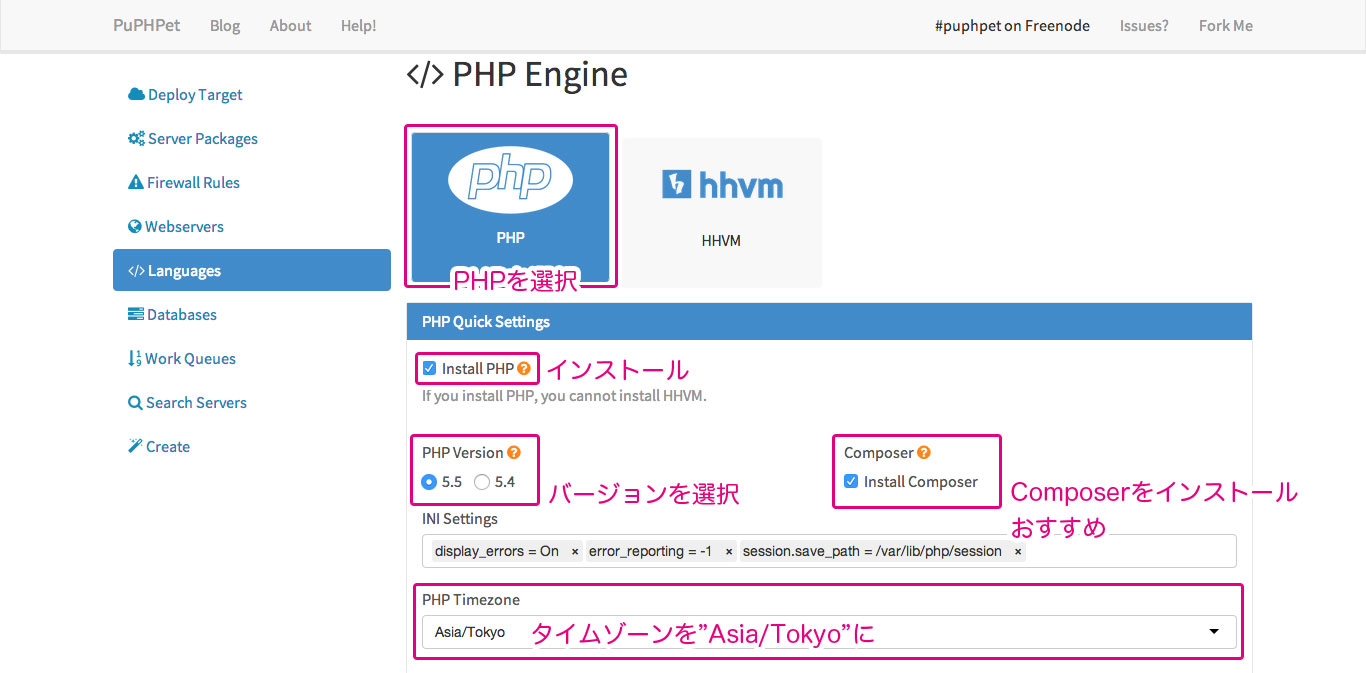Click the code brackets icon beside Languages
This screenshot has width=1366, height=673.
[x=136, y=271]
